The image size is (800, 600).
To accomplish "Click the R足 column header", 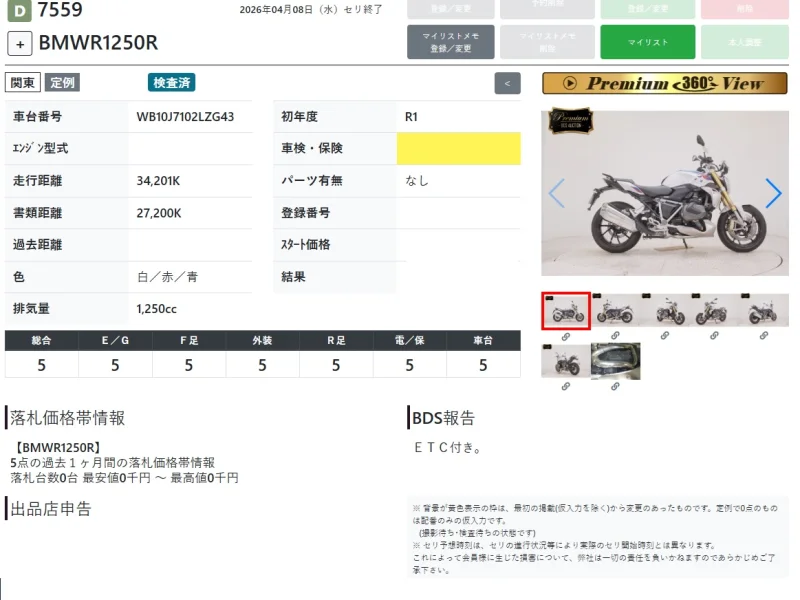I will pyautogui.click(x=336, y=340).
